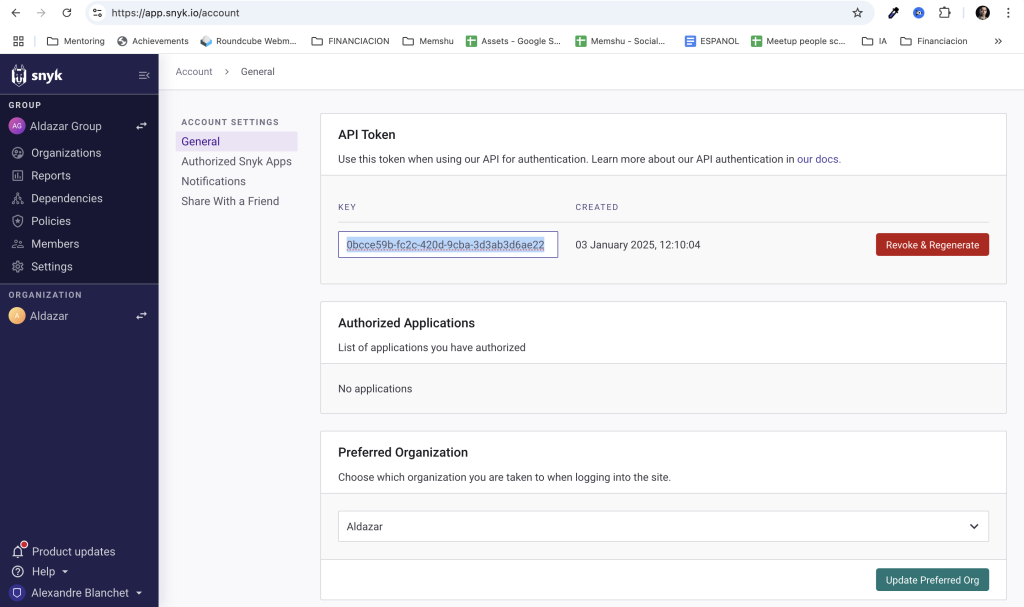1024x607 pixels.
Task: Click the Aldazar organization avatar
Action: click(17, 316)
